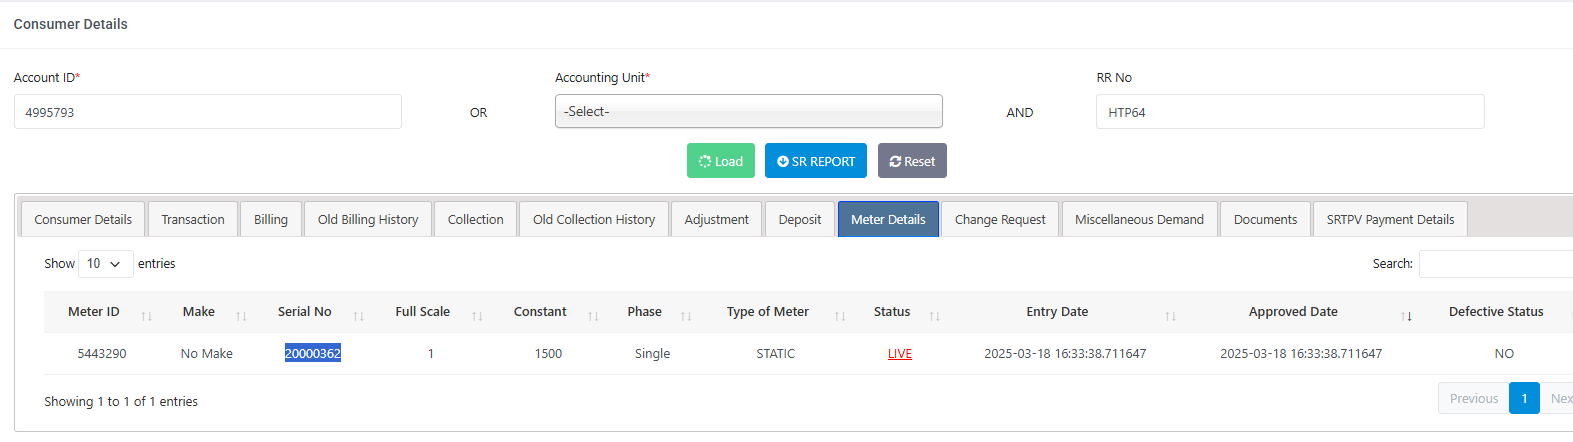Expand the Show entries count dropdown
The width and height of the screenshot is (1573, 442).
105,264
